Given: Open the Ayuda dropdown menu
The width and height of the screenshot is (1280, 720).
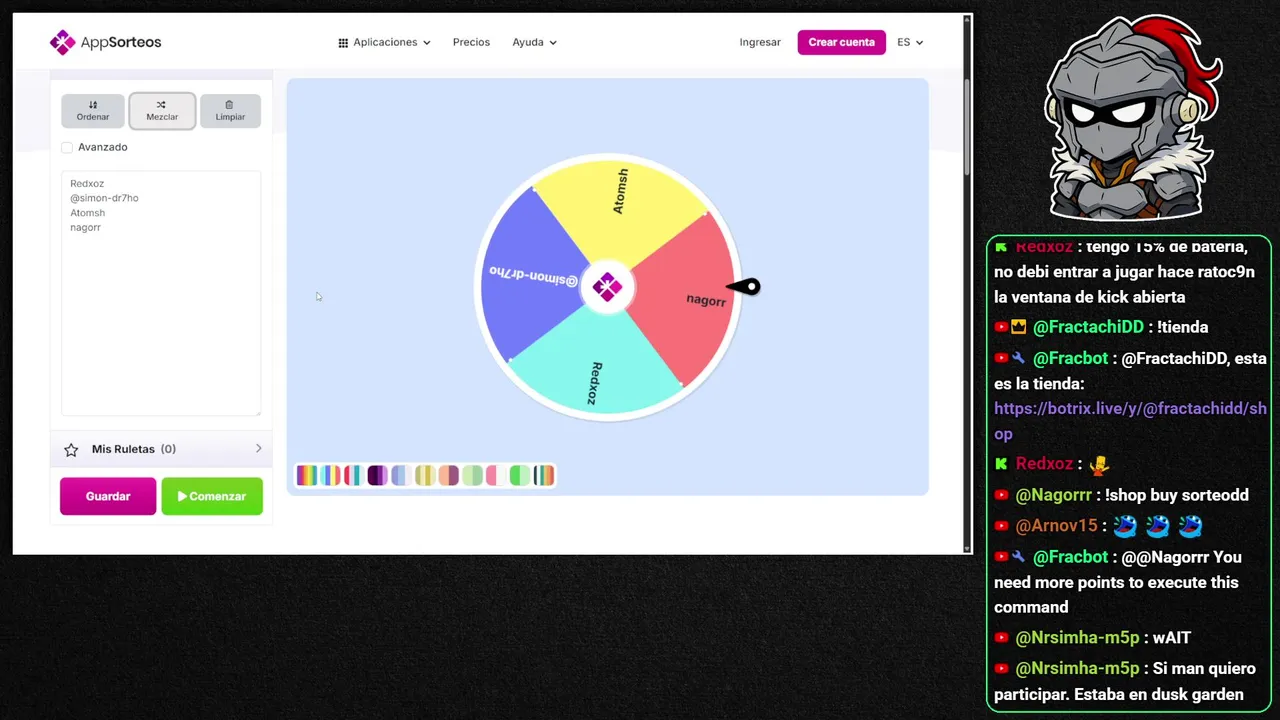Looking at the screenshot, I should coord(534,42).
